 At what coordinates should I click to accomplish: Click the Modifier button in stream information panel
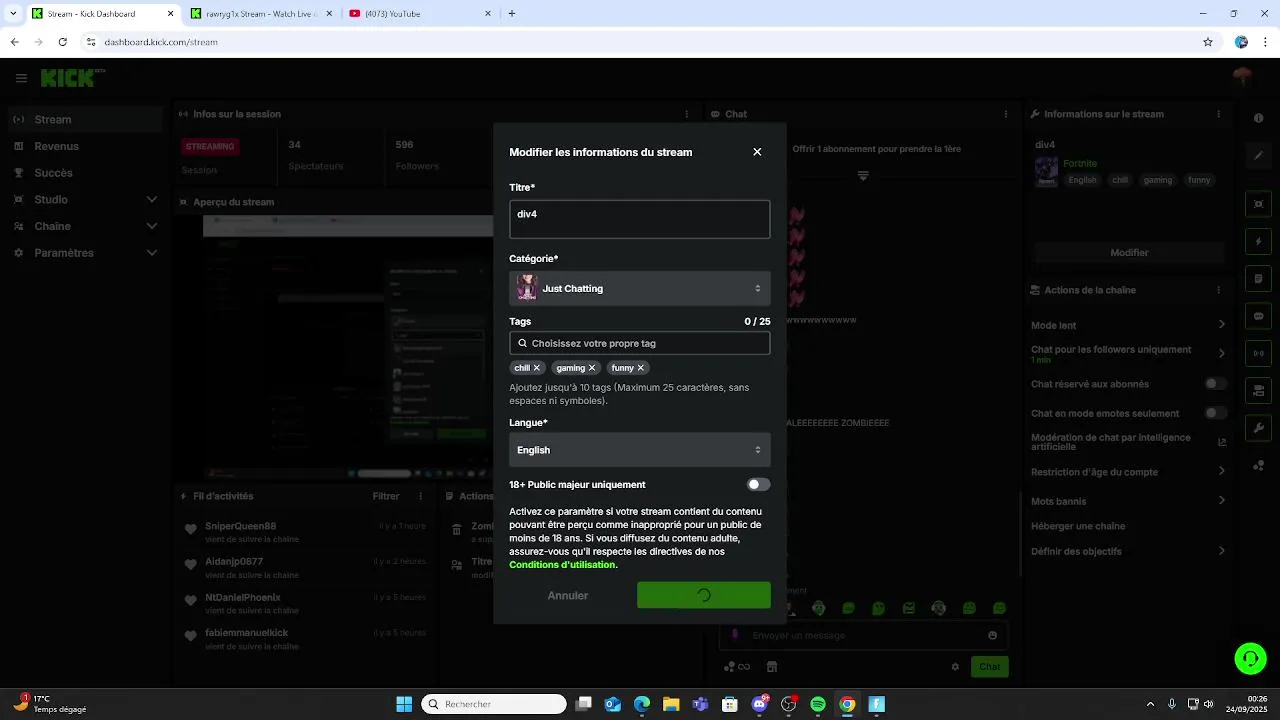point(1129,253)
